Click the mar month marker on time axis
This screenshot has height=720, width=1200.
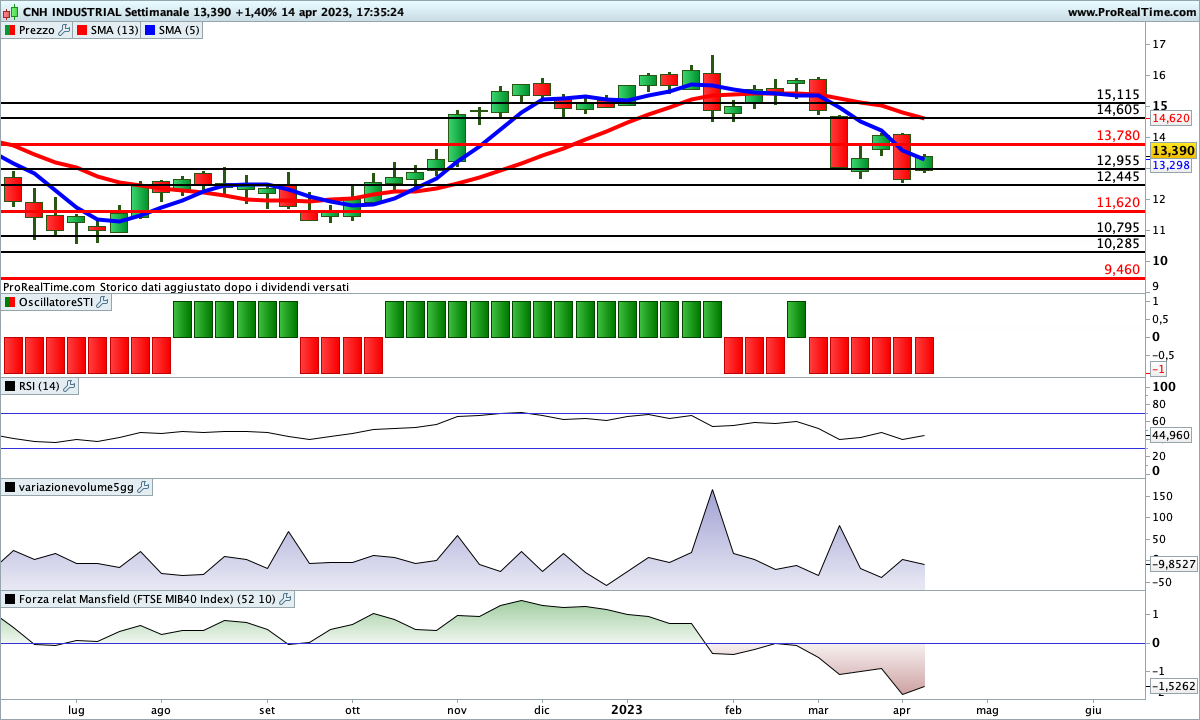[817, 710]
